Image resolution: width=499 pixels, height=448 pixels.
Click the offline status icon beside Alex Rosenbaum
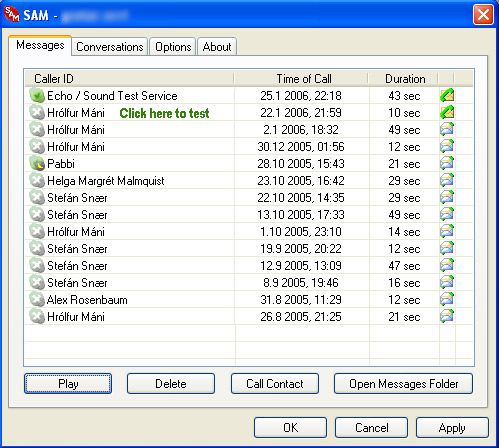[x=37, y=299]
